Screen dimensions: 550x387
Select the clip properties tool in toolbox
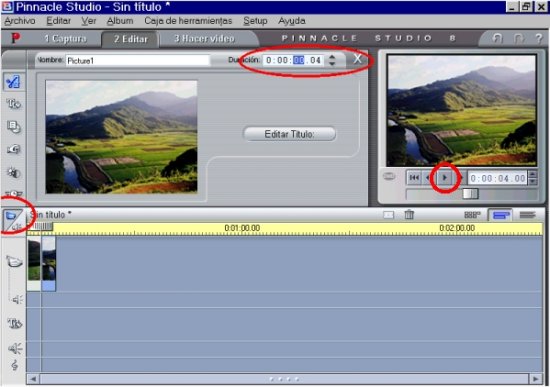click(x=13, y=82)
